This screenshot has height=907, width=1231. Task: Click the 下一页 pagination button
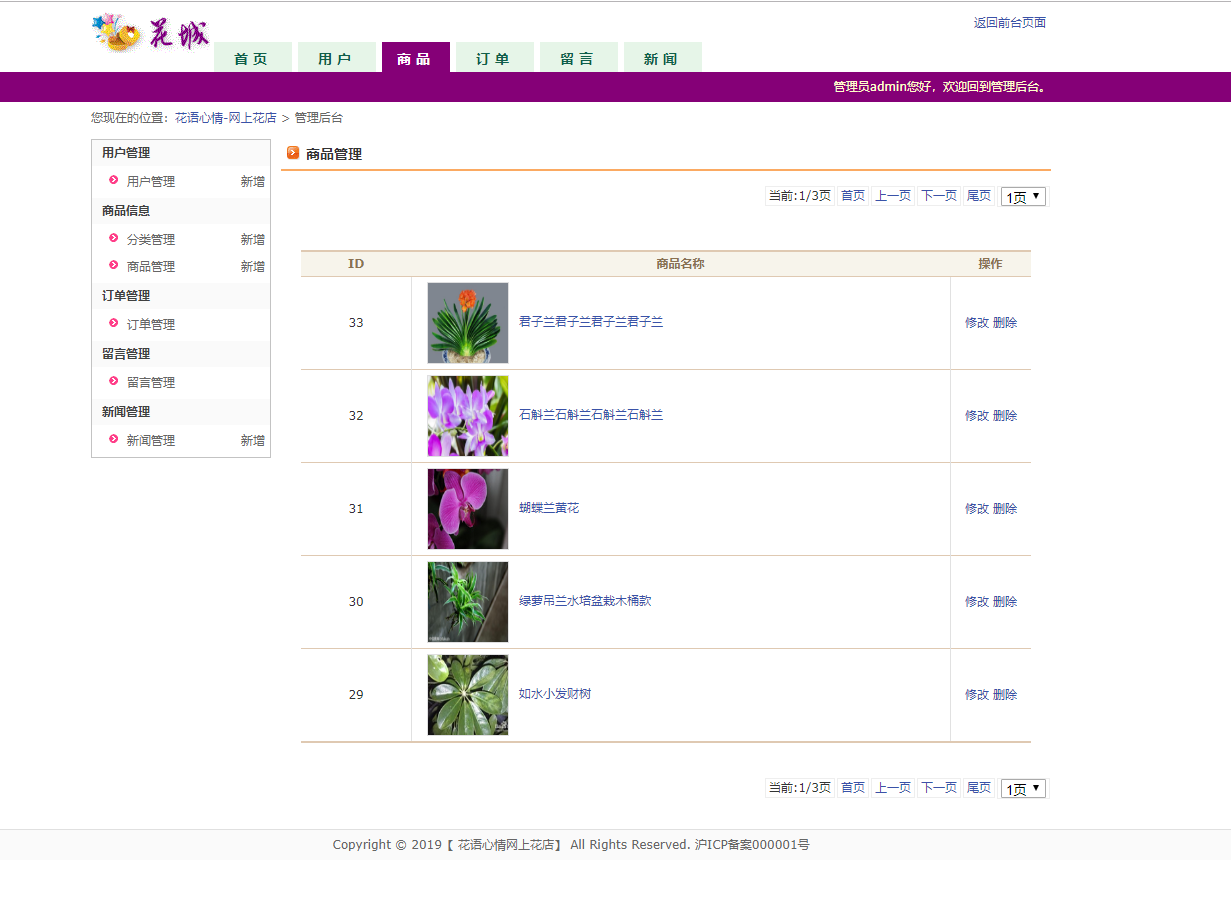click(x=938, y=196)
